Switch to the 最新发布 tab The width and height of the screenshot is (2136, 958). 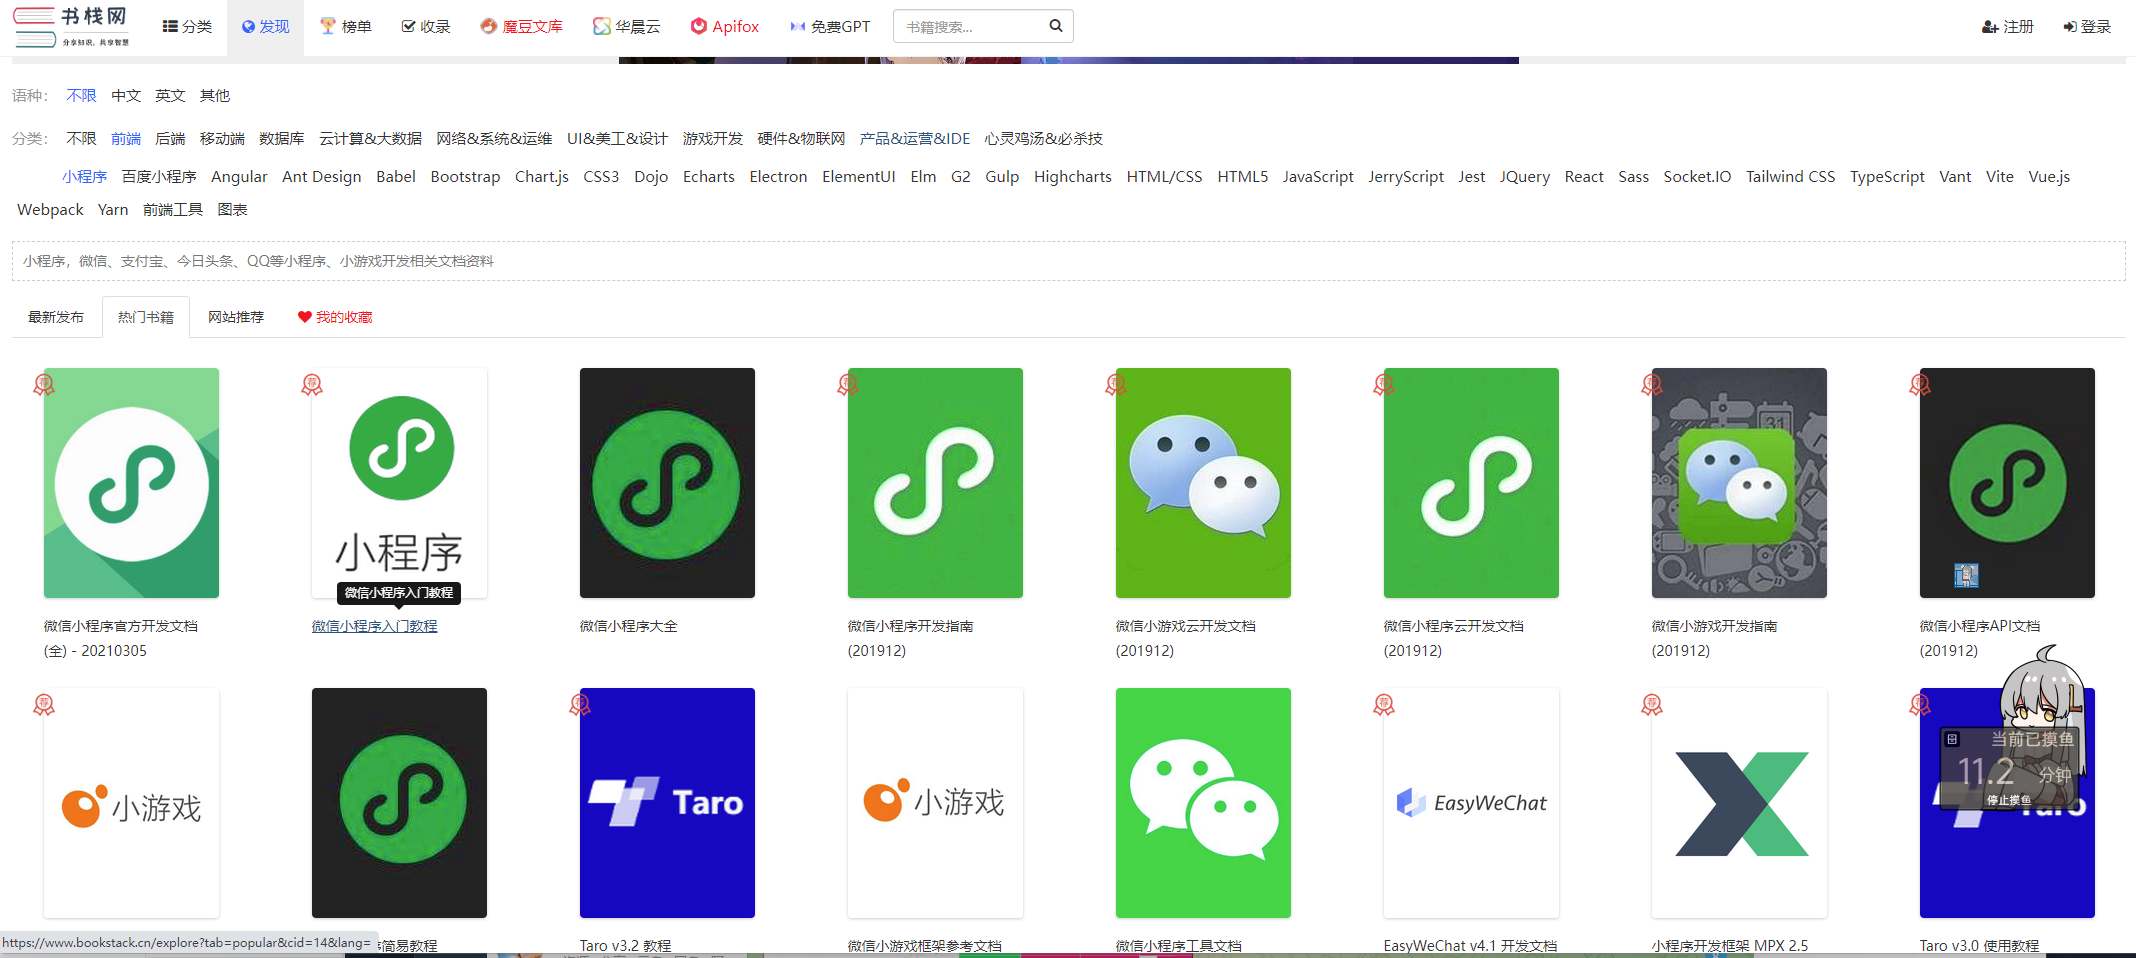(56, 317)
